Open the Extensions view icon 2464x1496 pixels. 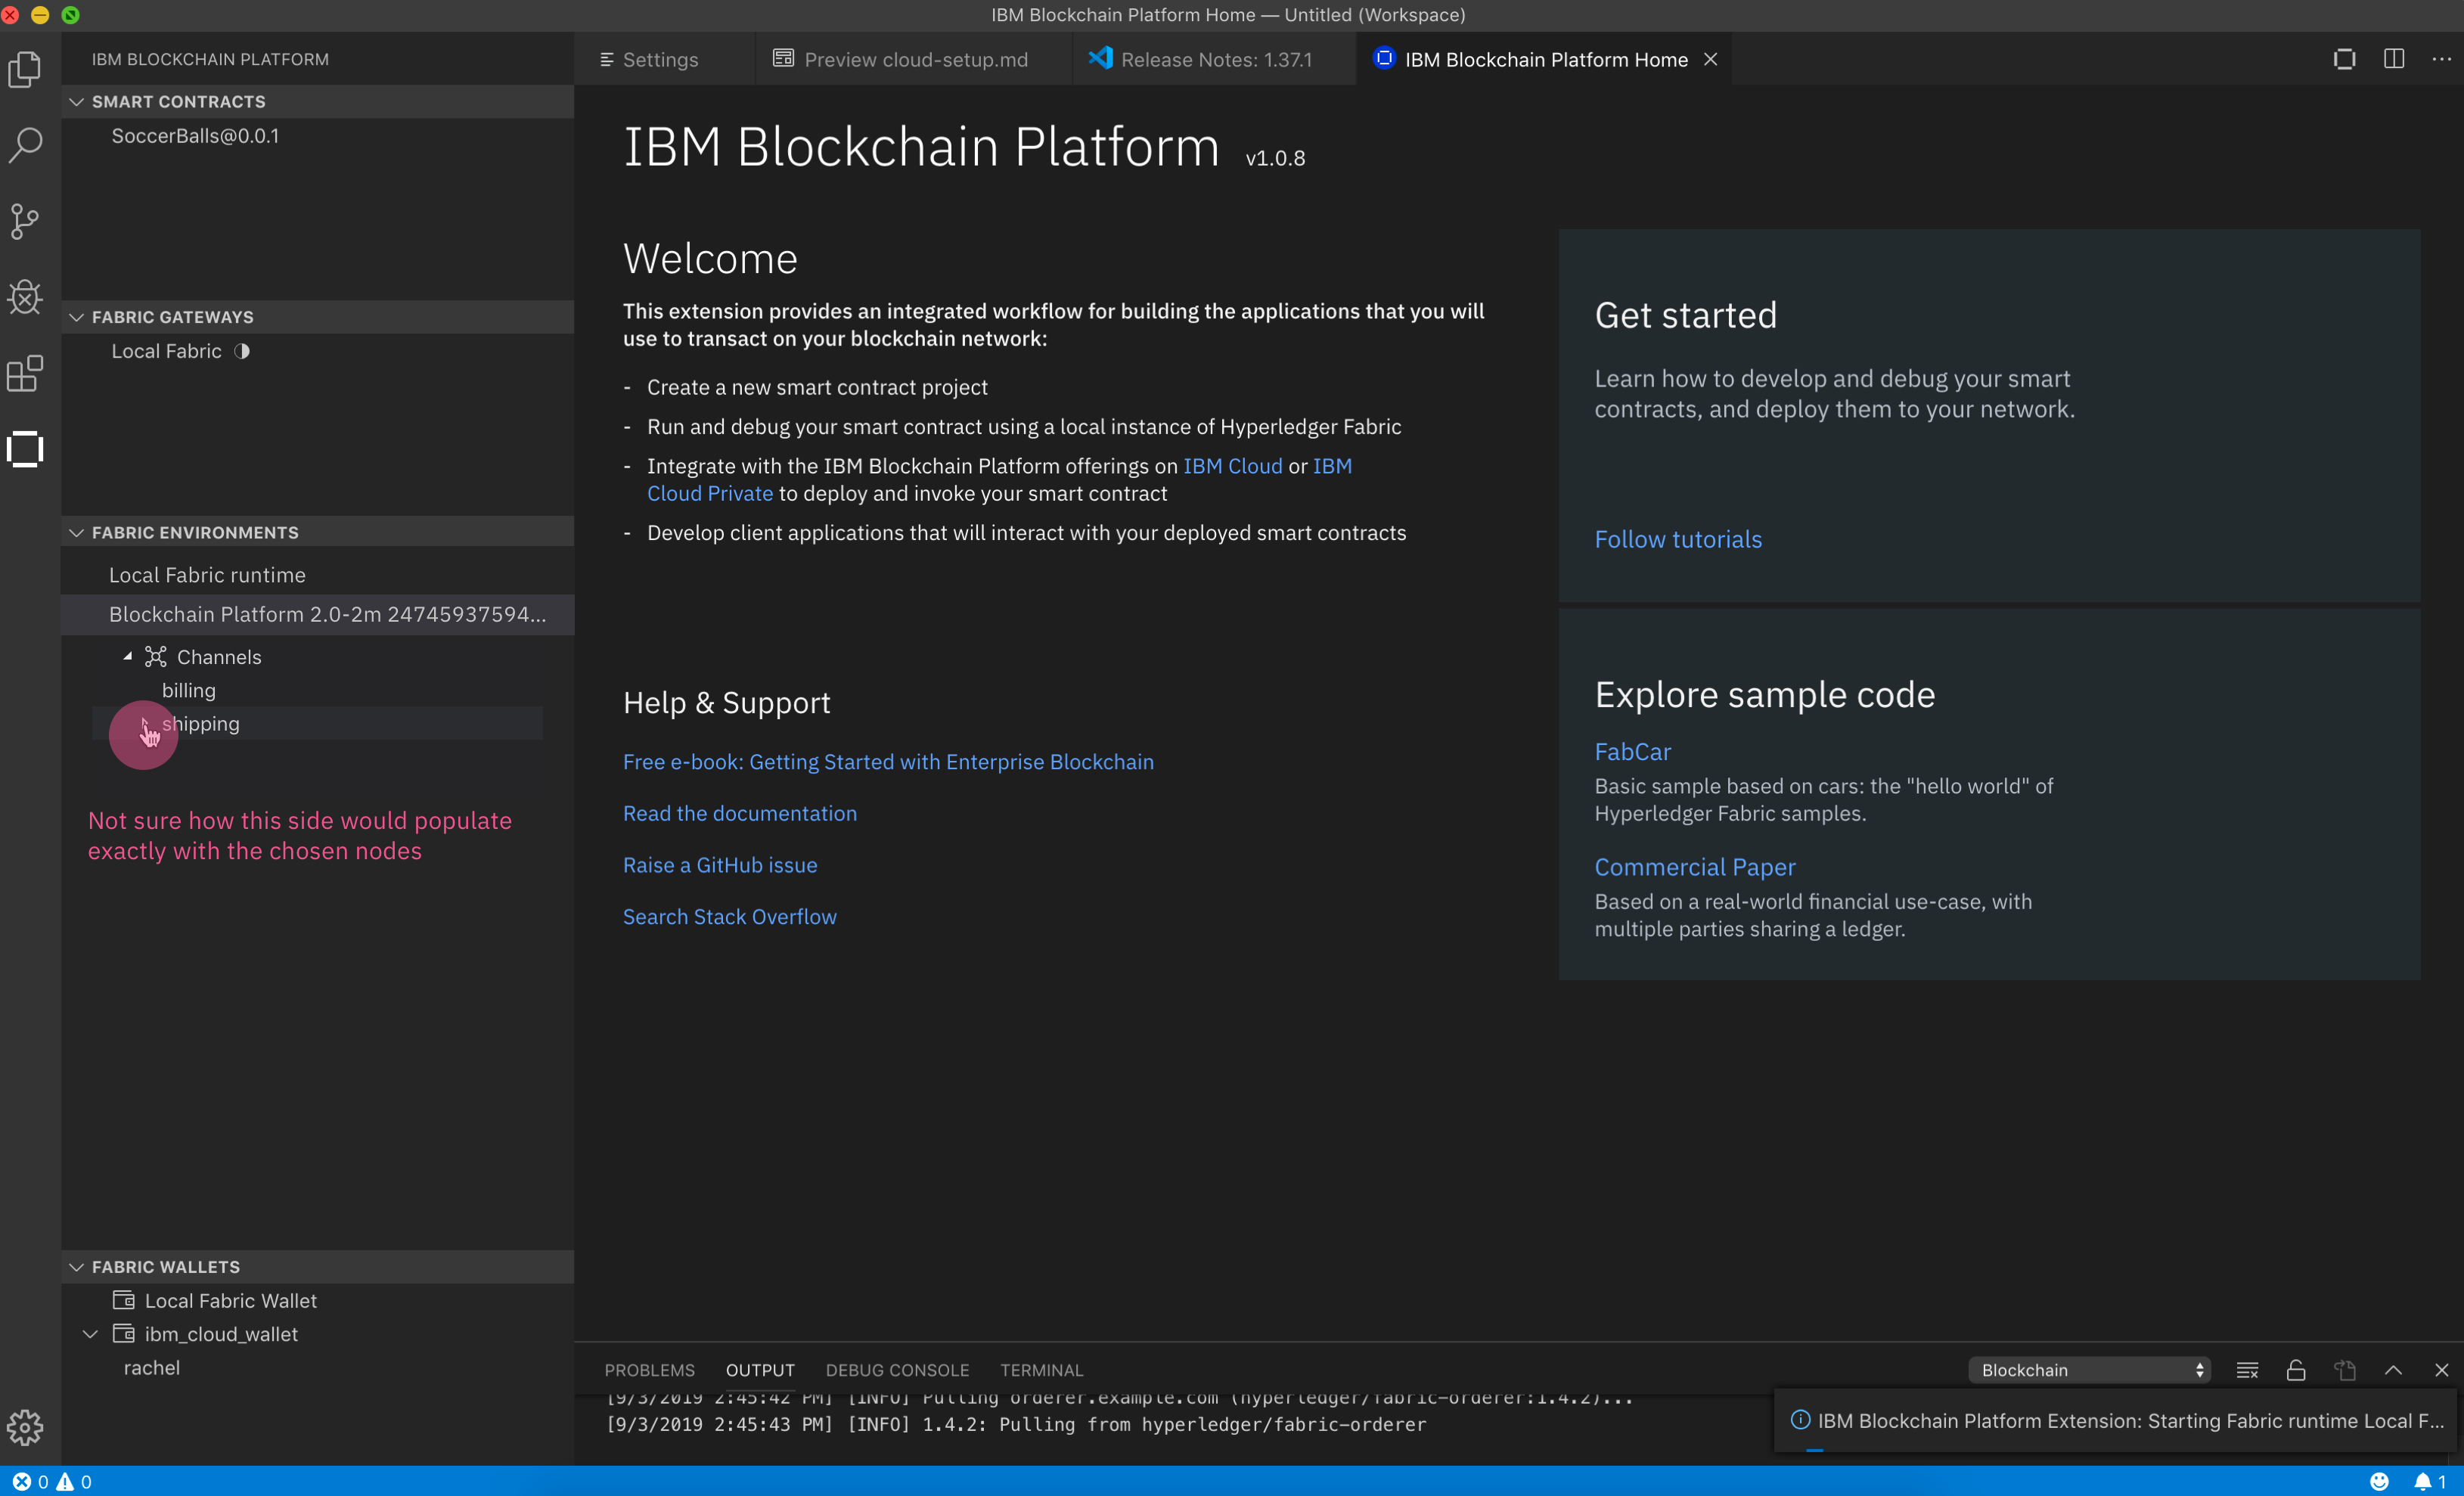pyautogui.click(x=25, y=373)
